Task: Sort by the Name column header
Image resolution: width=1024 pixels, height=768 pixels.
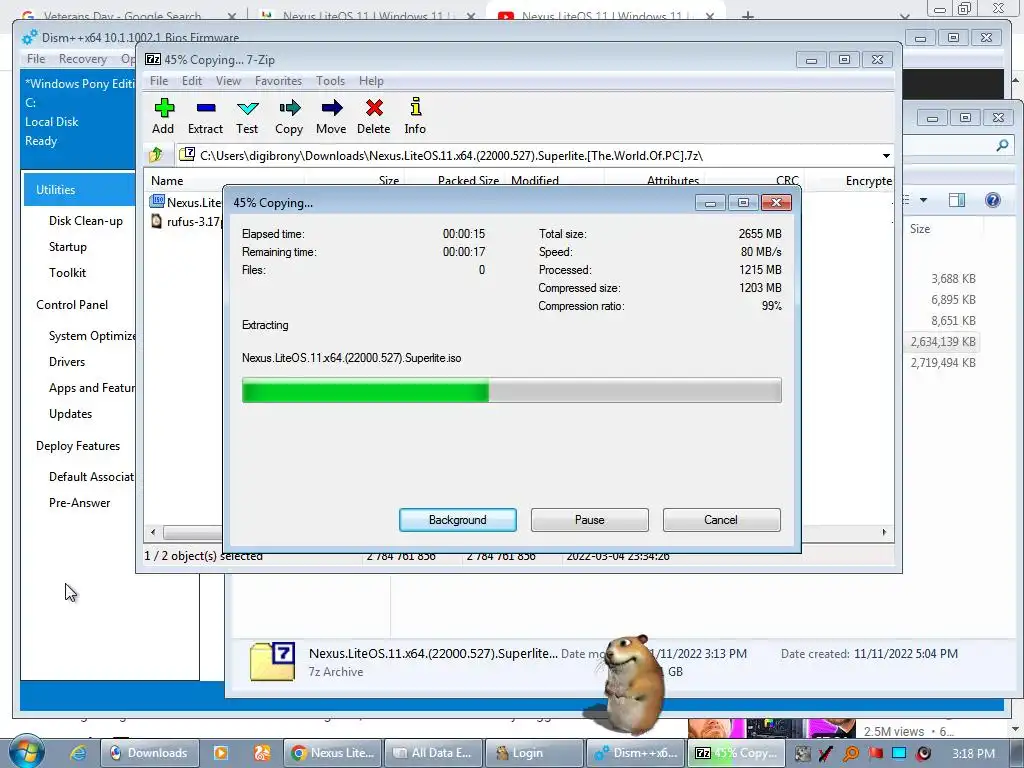Action: point(167,181)
